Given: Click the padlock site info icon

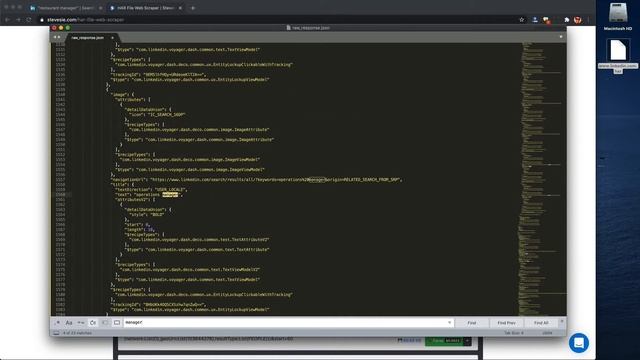Looking at the screenshot, I should coord(42,20).
